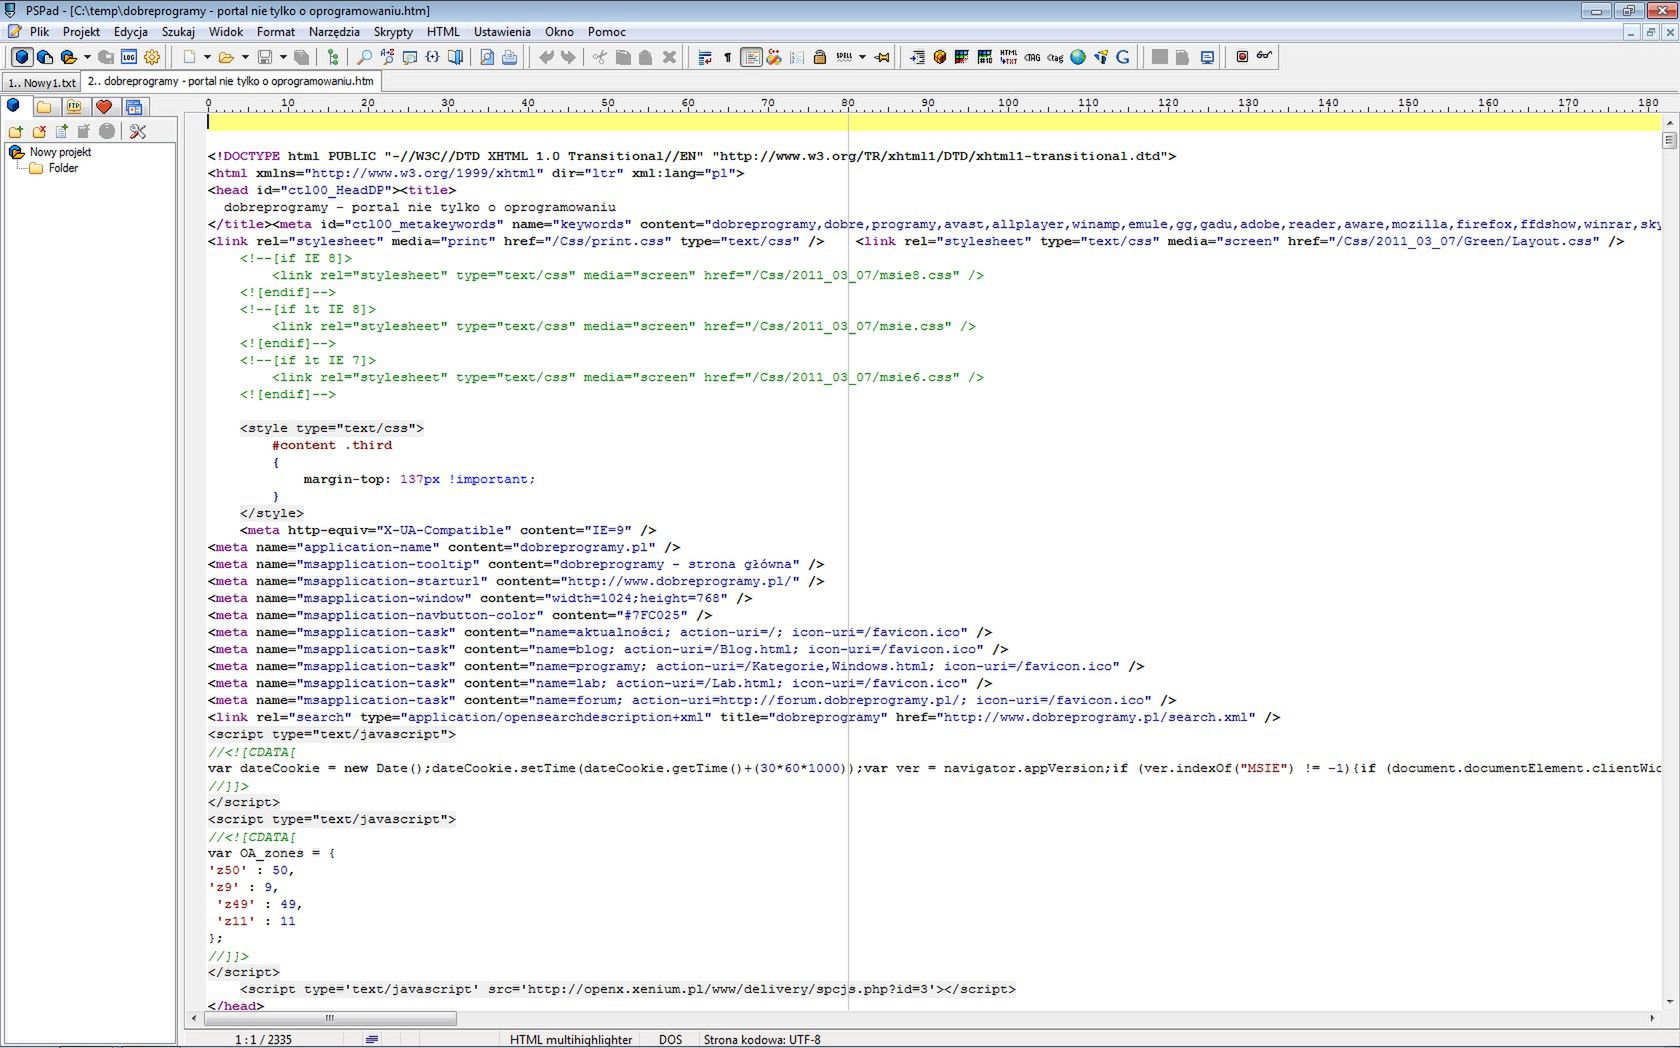This screenshot has width=1680, height=1048.
Task: Open the Szukaj menu
Action: [178, 32]
